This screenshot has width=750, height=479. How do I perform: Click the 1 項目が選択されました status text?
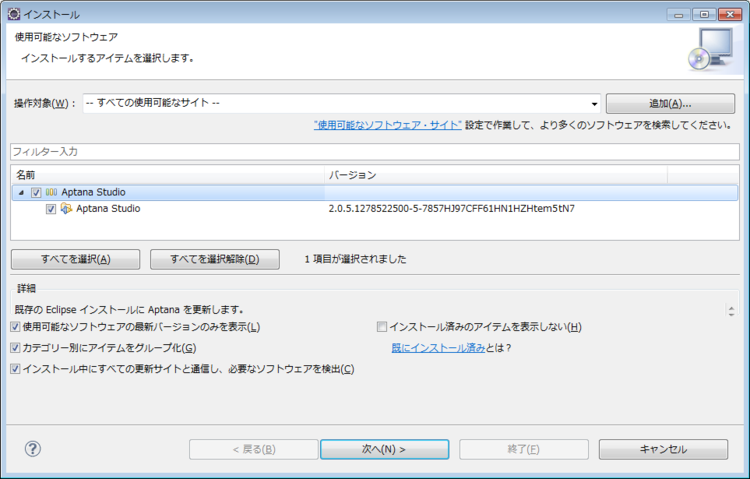pos(355,259)
